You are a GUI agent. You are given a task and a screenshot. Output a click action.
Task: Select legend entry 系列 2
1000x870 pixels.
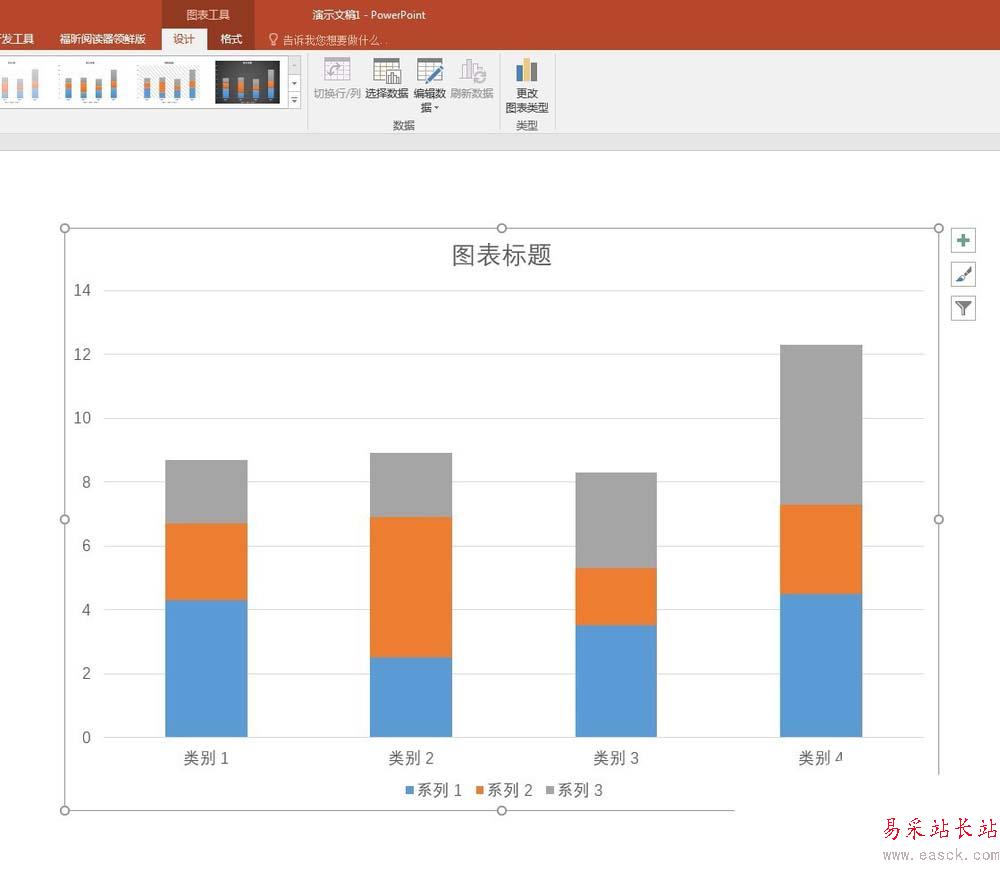click(x=510, y=790)
